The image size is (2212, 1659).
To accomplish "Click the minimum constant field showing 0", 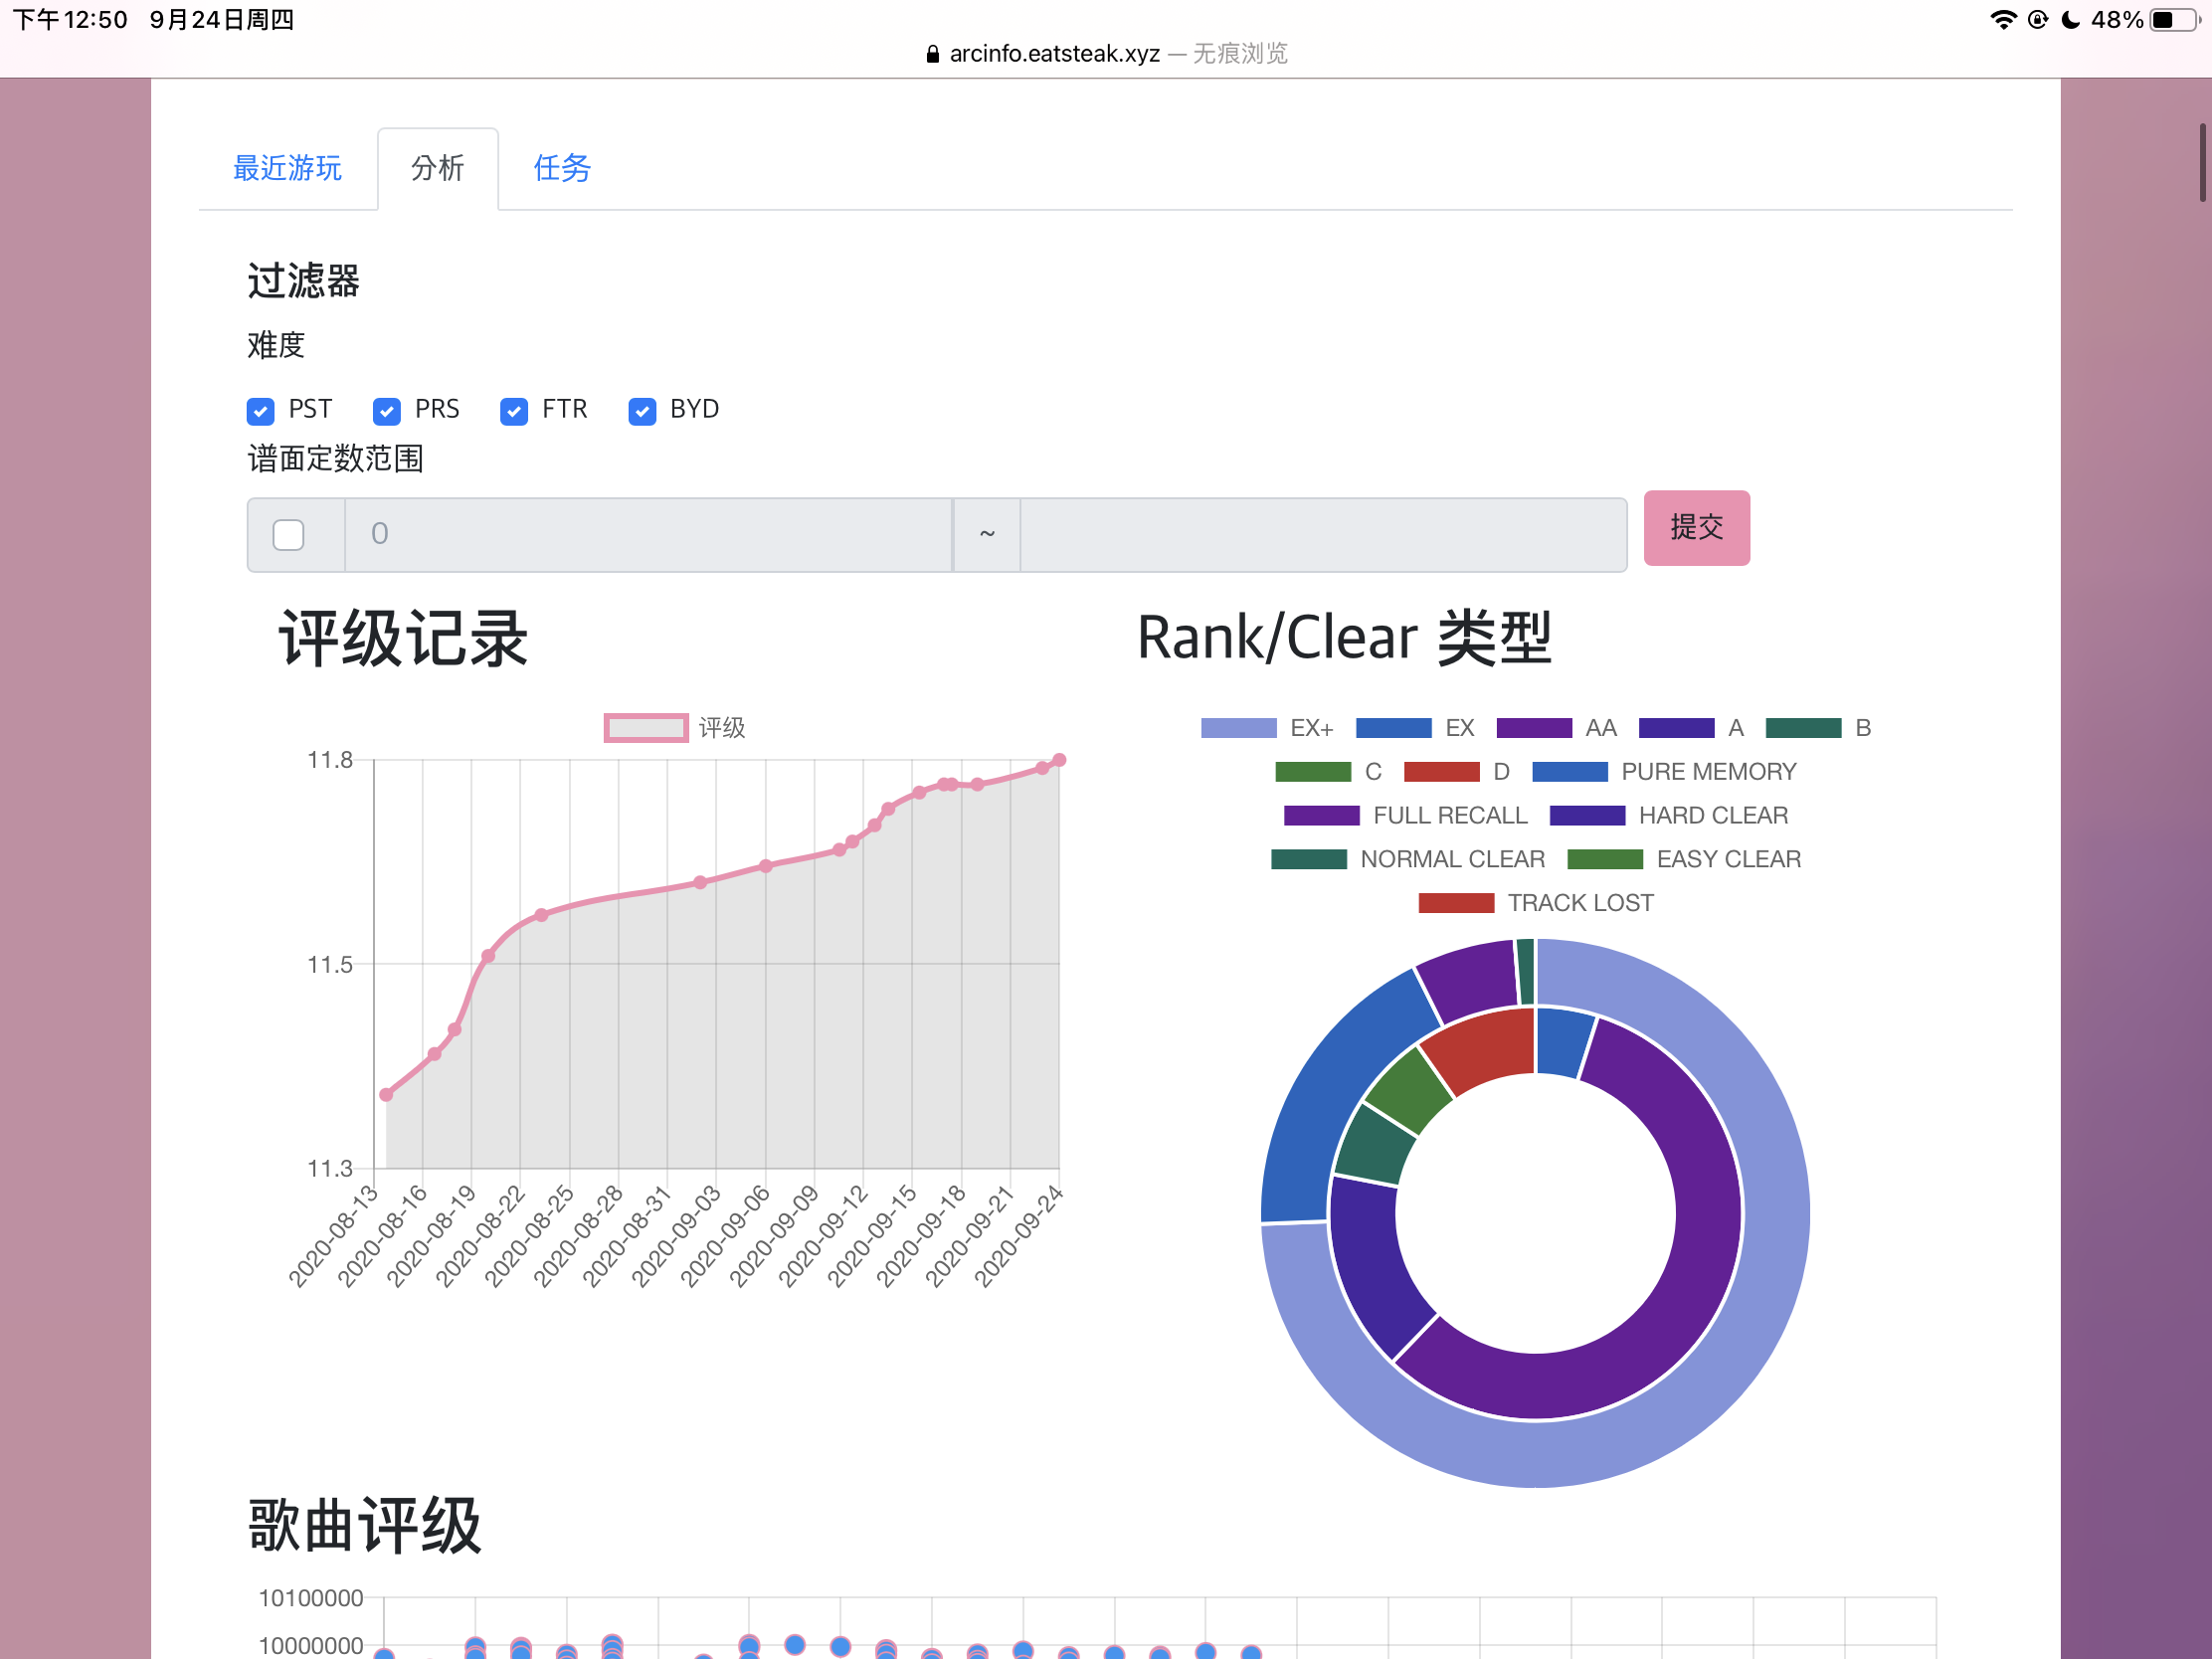I will tap(647, 535).
